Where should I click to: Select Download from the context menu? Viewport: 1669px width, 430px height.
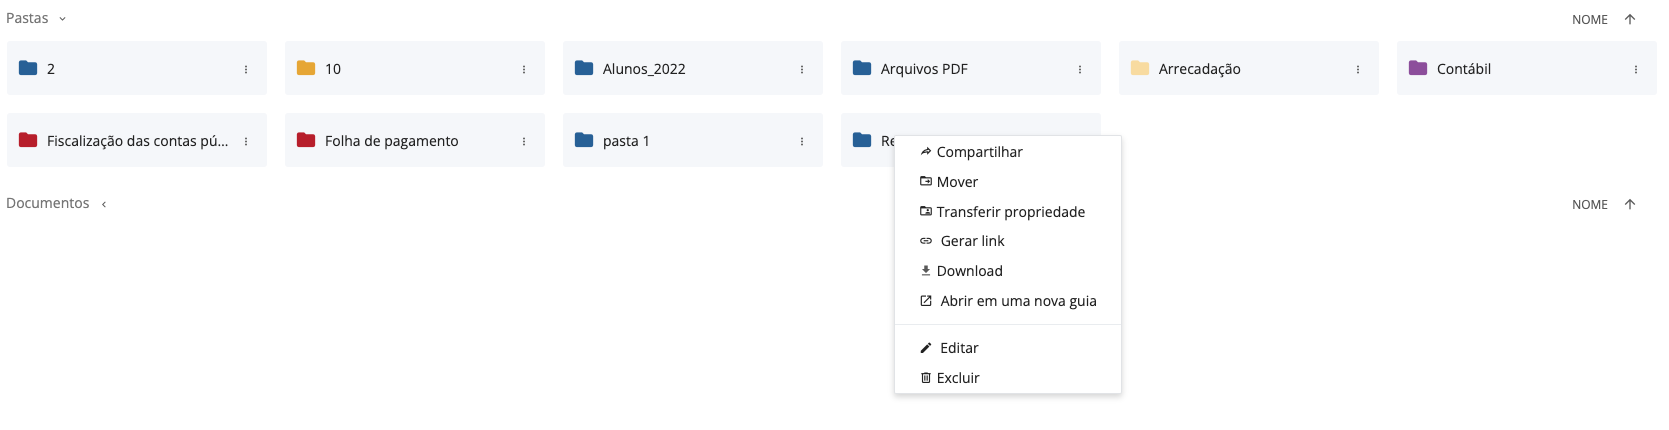pyautogui.click(x=969, y=271)
